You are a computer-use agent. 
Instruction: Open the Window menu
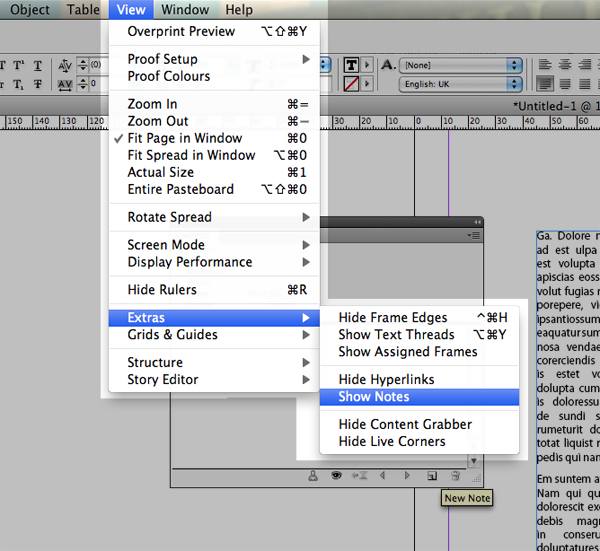click(x=185, y=10)
